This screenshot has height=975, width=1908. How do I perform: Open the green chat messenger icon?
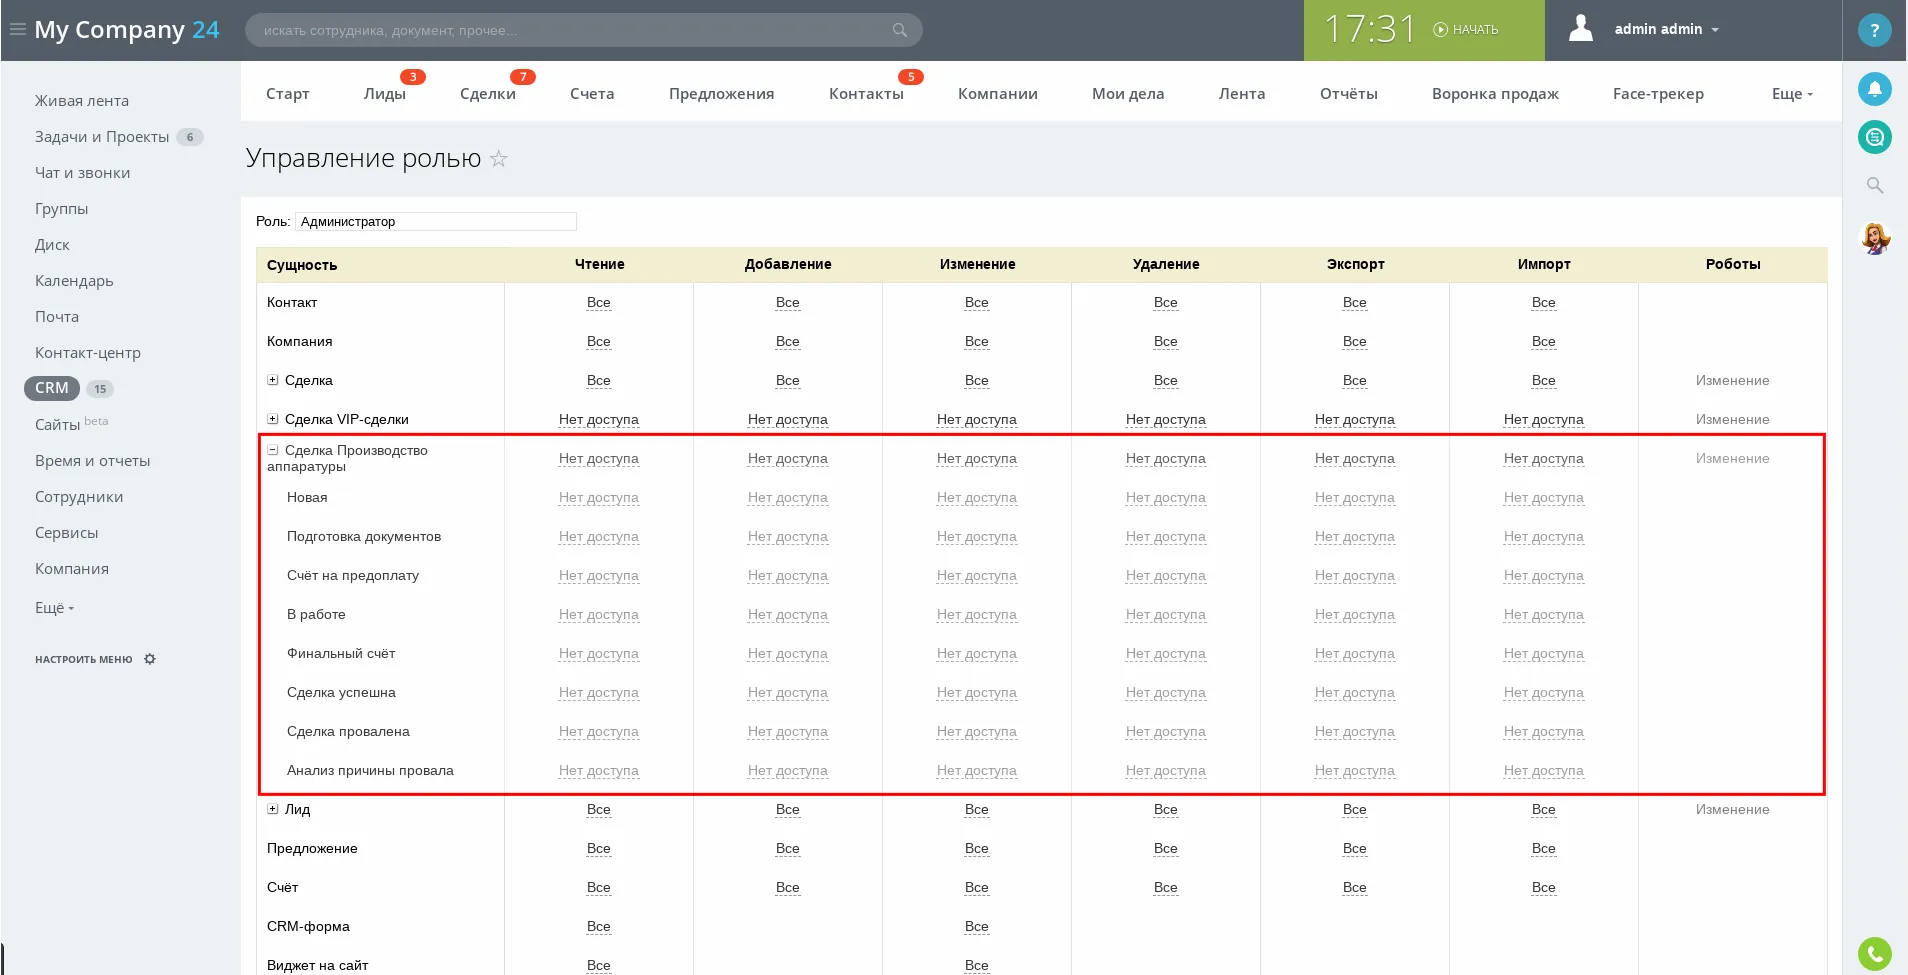click(1874, 137)
